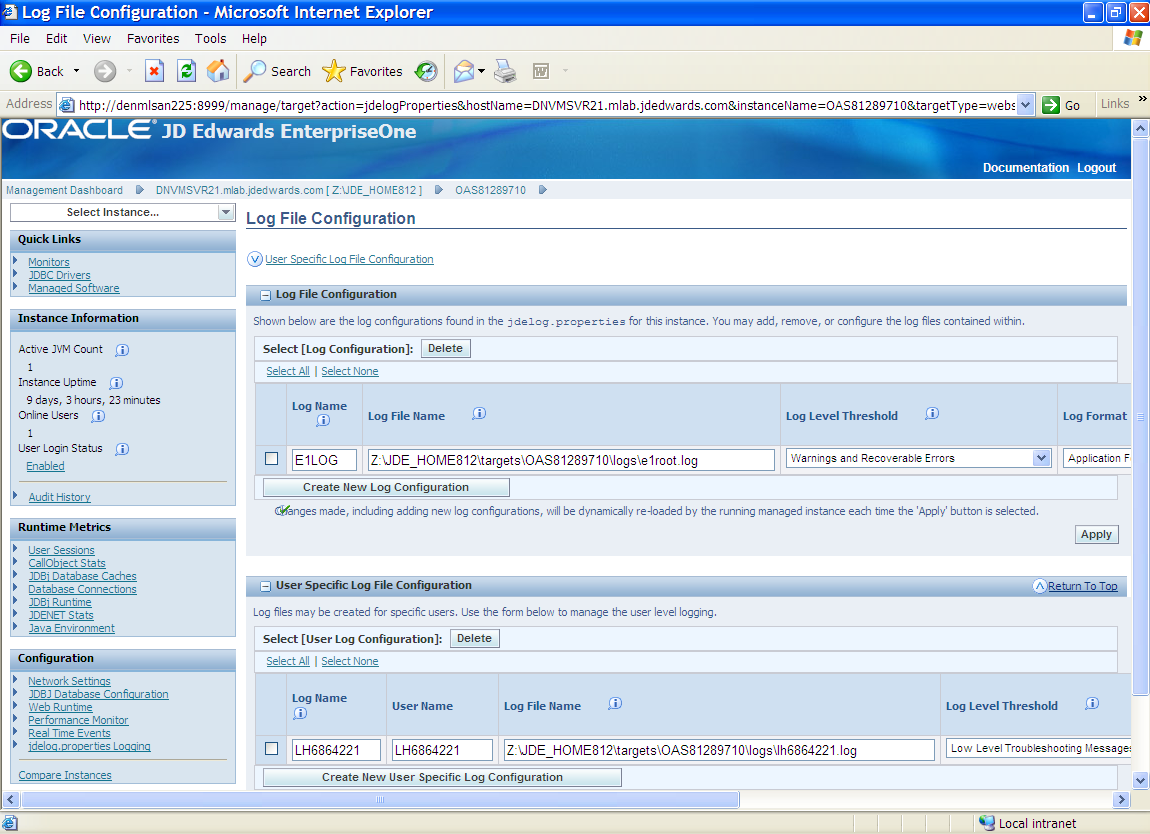Click the E1LOG log name field

324,460
